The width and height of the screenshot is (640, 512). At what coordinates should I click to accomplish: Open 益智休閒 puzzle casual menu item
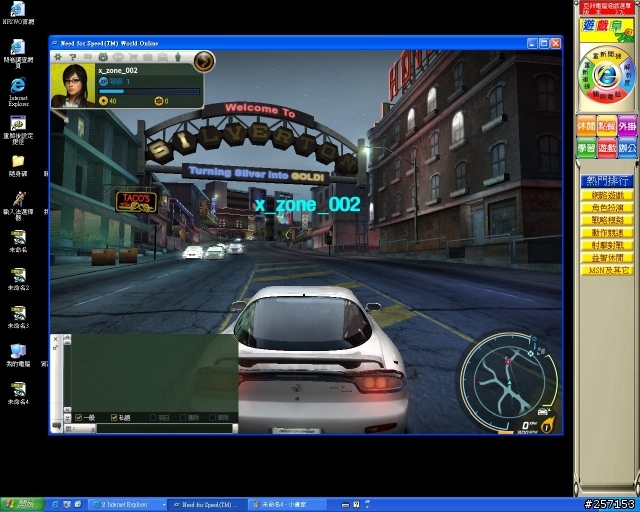tap(607, 258)
